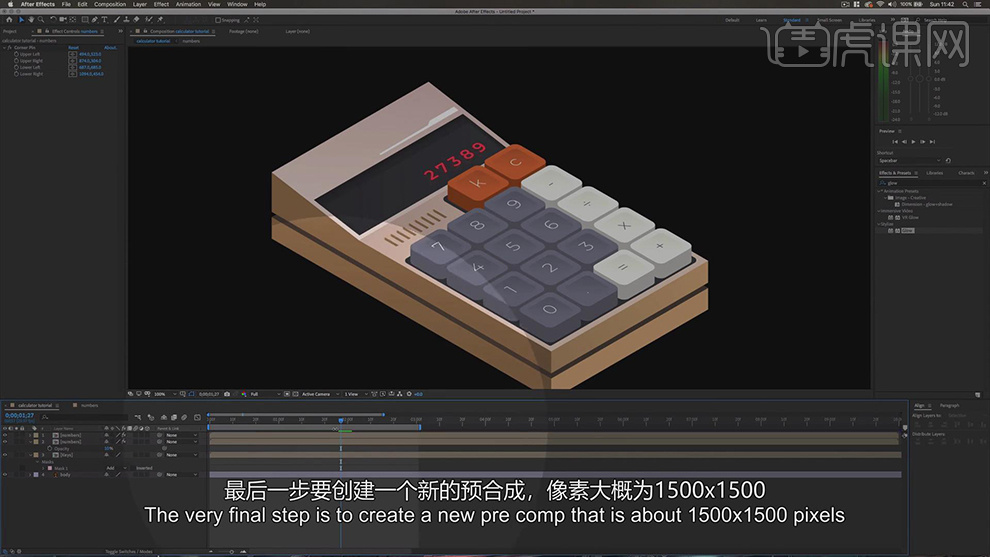Click the Composition Mini-Flowchart icon in timeline
The image size is (990, 557).
(x=138, y=417)
